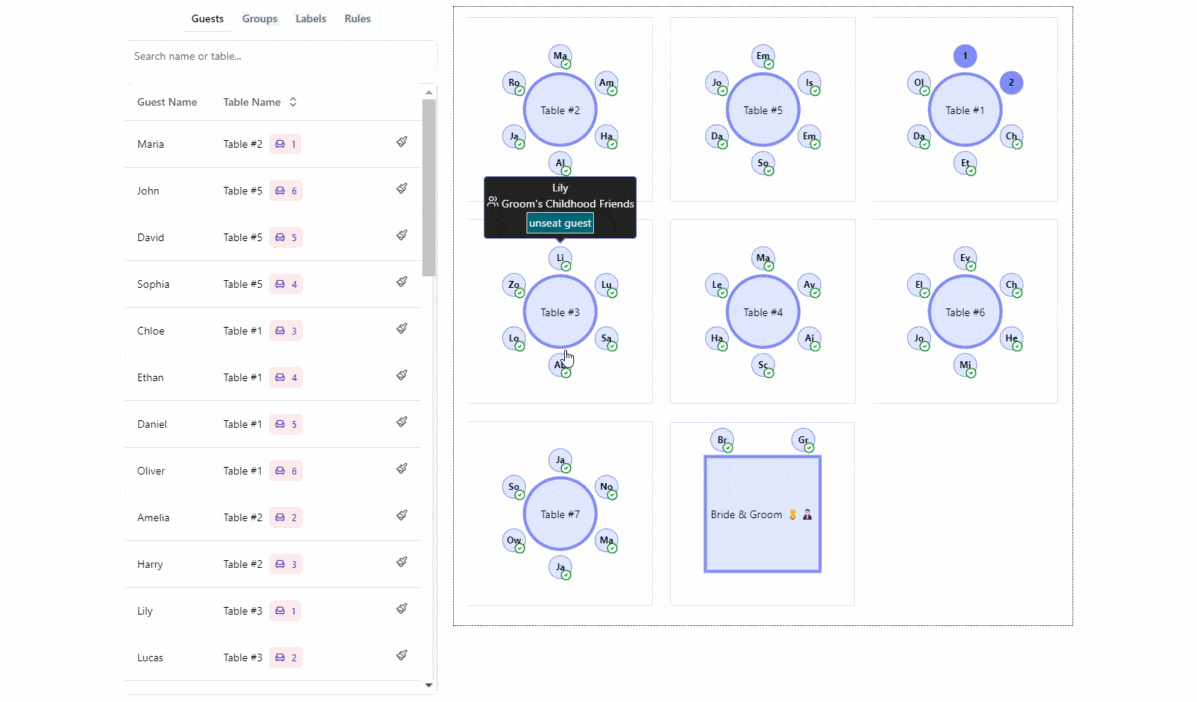Select the Table #6 circle

tap(965, 312)
